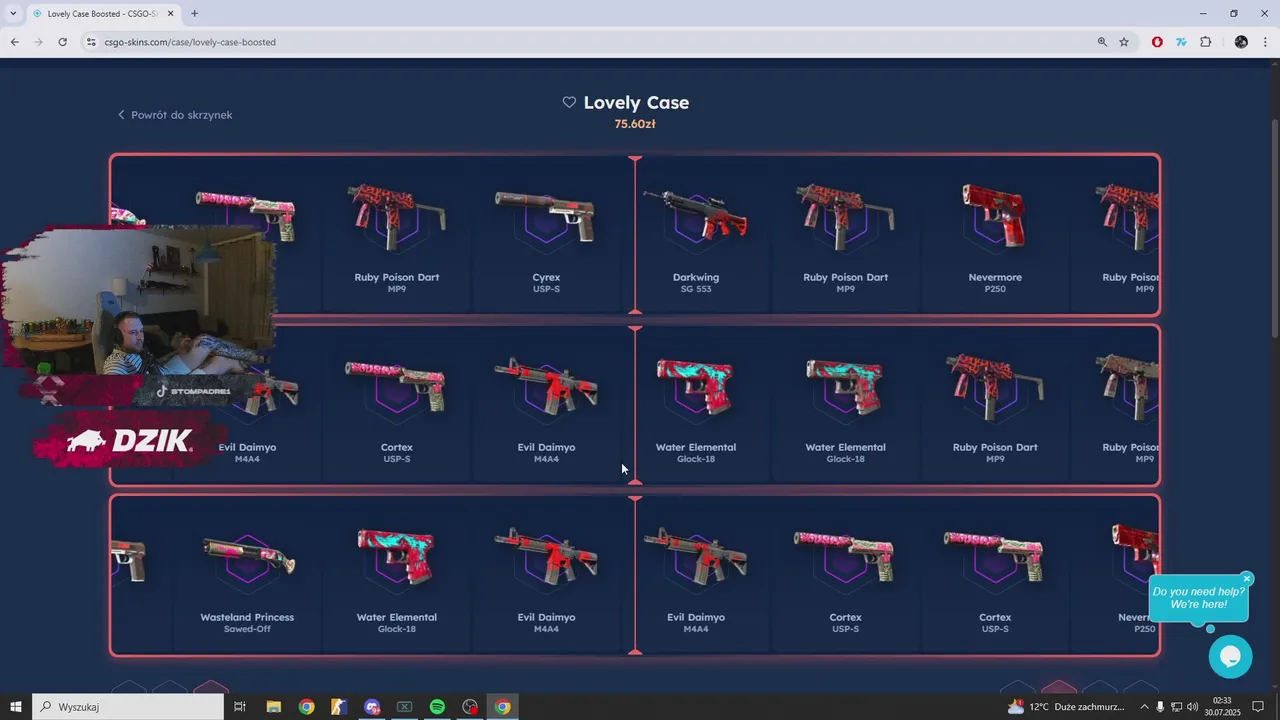Dismiss the Do you need help popup
Viewport: 1280px width, 720px height.
coord(1247,579)
